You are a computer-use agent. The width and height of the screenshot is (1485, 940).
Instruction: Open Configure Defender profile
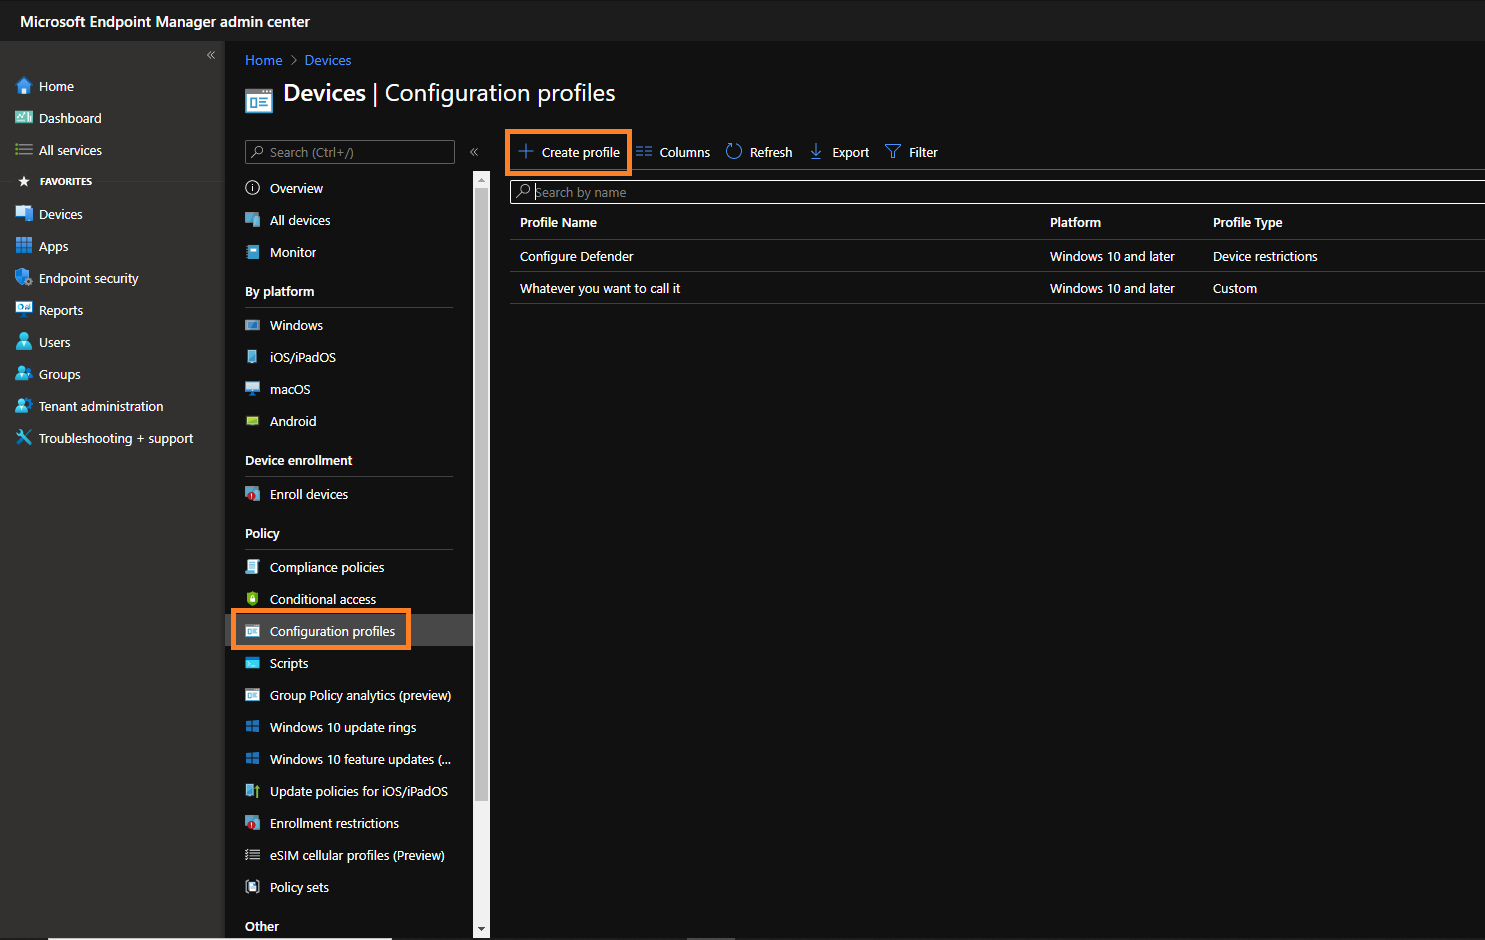(576, 256)
